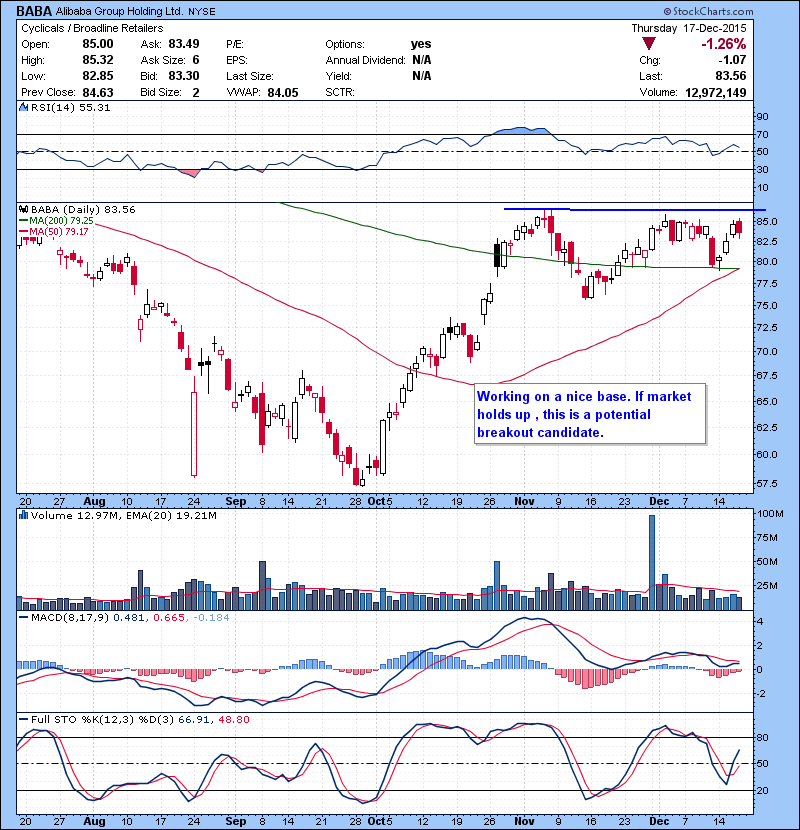Screen dimensions: 800x830
Task: Click the 'Aug' label on the bottom date axis
Action: (94, 821)
